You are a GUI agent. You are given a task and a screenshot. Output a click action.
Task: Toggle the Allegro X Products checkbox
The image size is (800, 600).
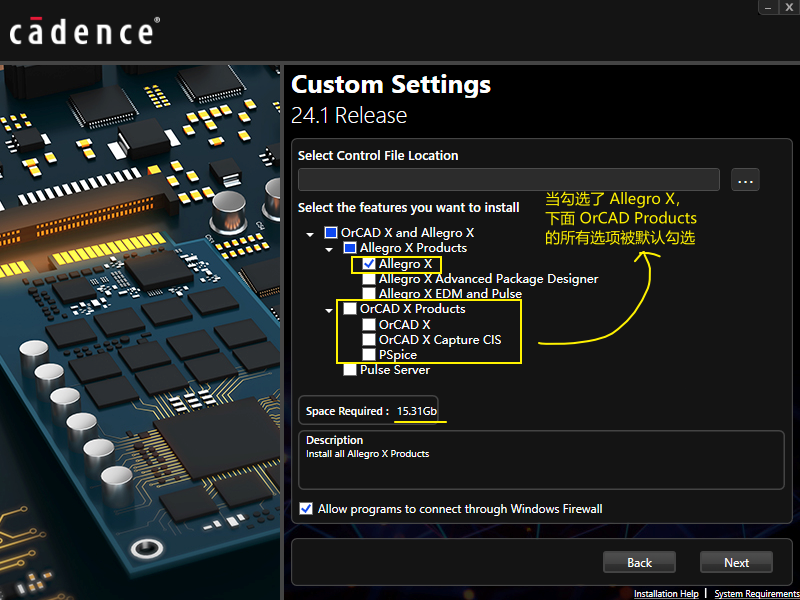tap(350, 248)
